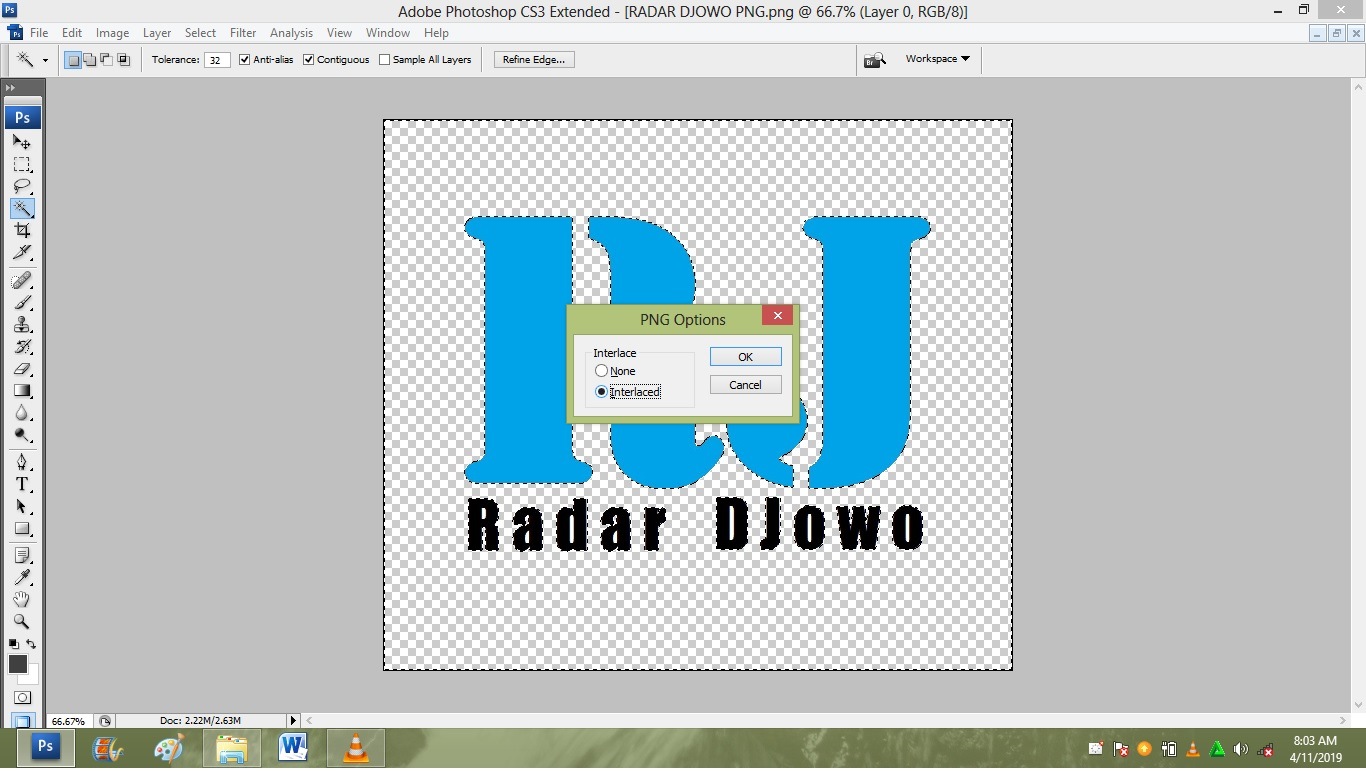
Task: Close the PNG Options dialog
Action: (x=777, y=315)
